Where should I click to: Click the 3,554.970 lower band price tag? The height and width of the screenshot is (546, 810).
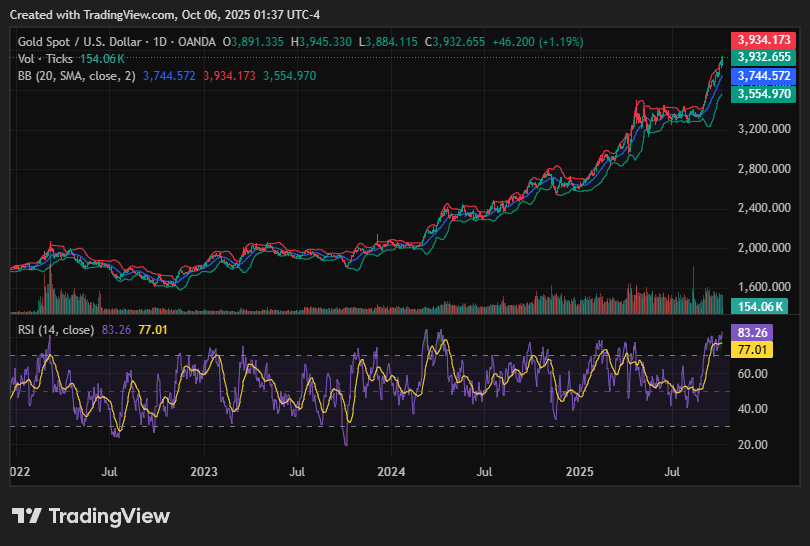coord(764,93)
